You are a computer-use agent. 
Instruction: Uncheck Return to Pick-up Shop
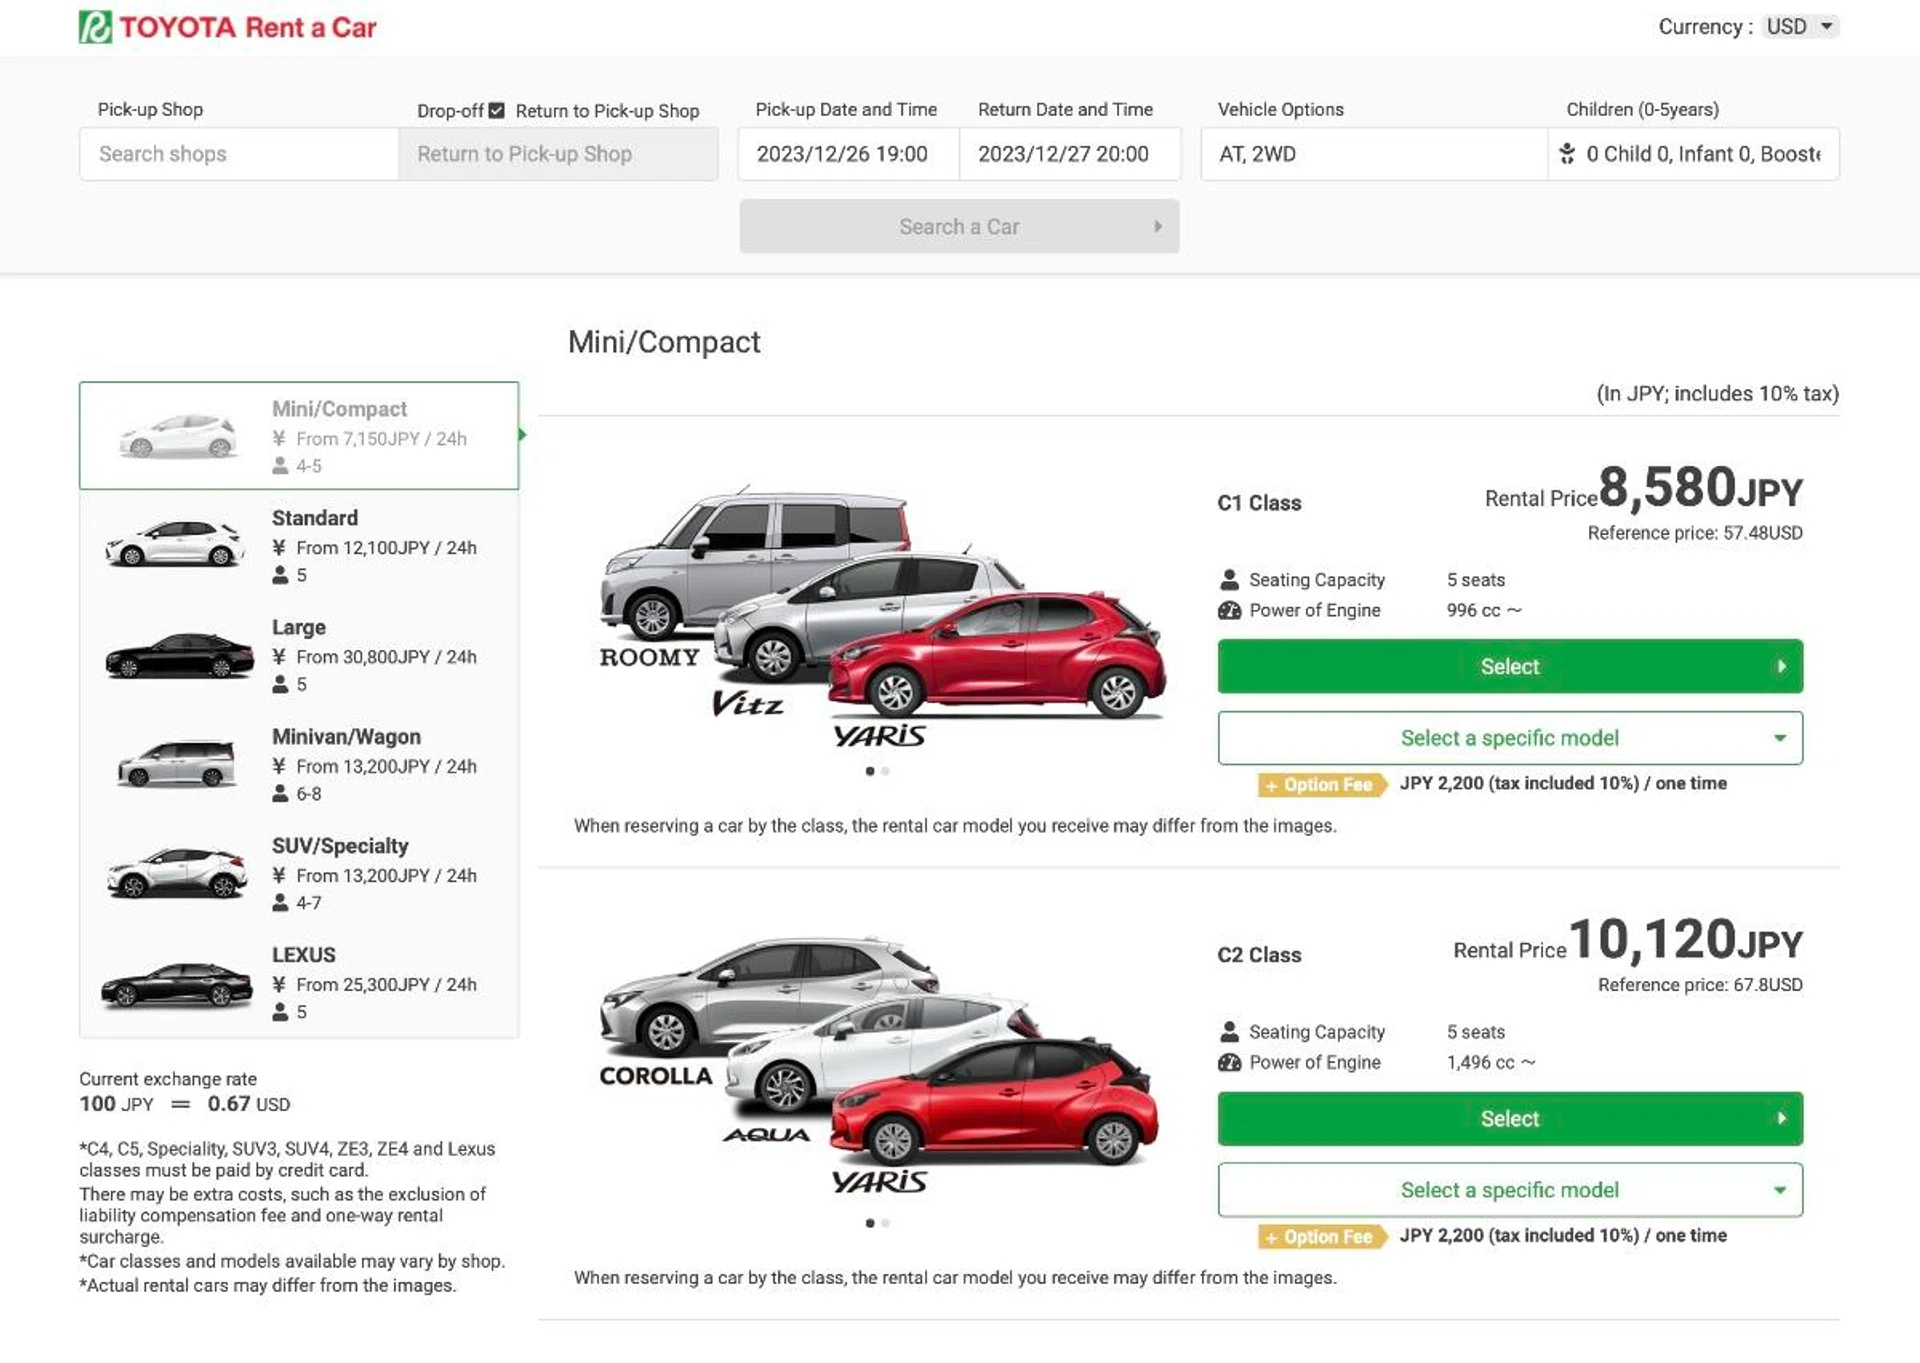coord(497,110)
